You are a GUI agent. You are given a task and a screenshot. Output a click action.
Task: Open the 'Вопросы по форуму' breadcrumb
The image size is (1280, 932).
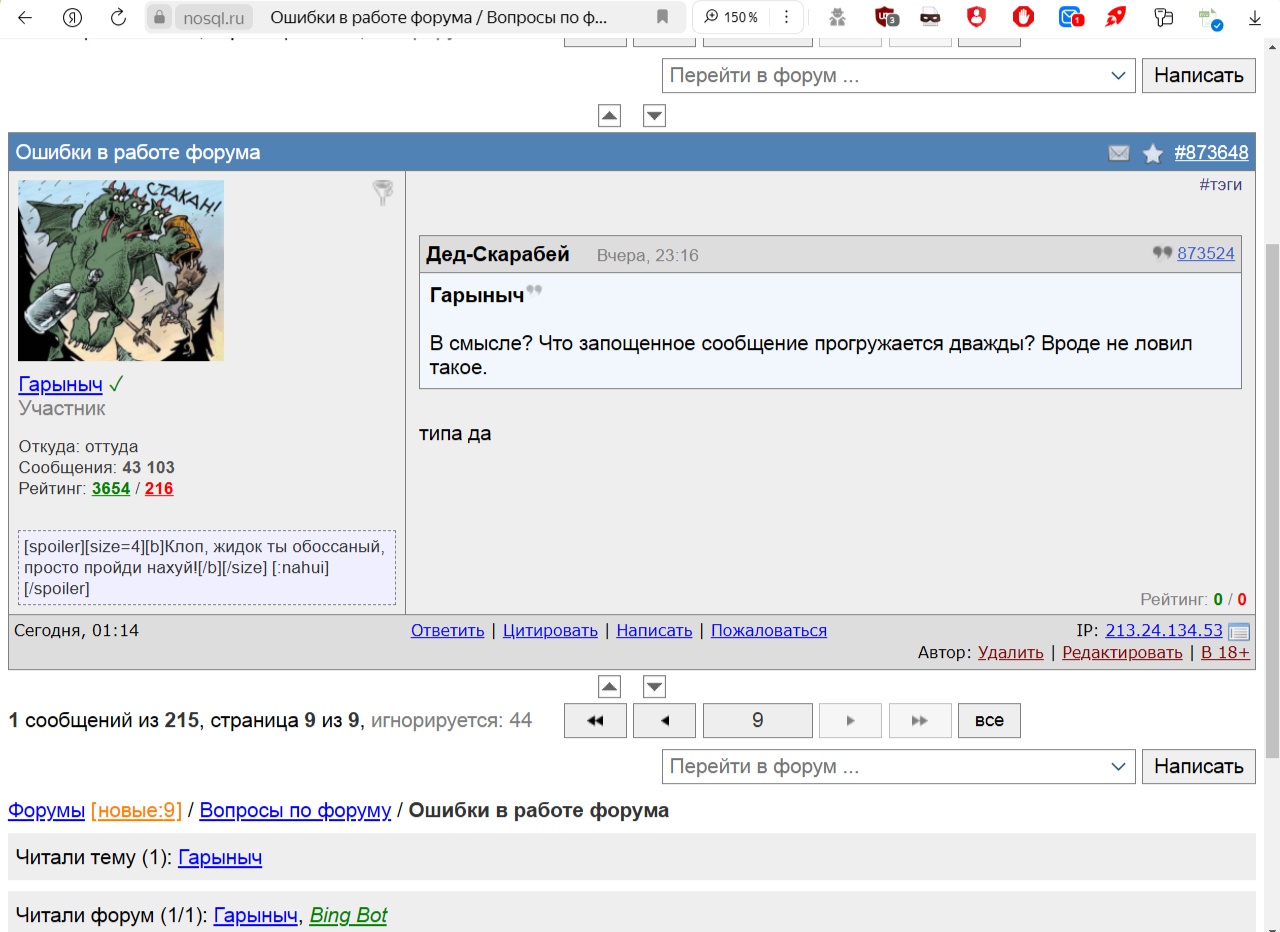pos(295,810)
